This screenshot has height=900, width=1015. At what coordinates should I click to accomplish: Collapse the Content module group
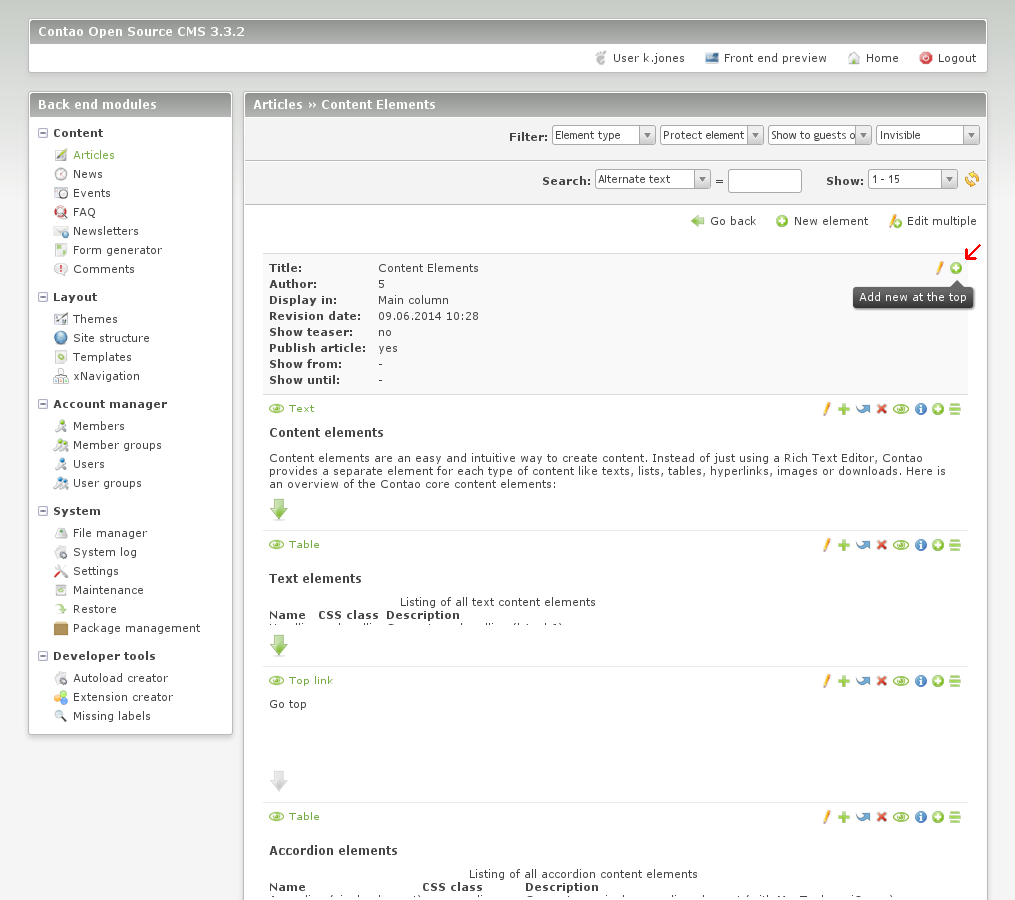tap(43, 133)
